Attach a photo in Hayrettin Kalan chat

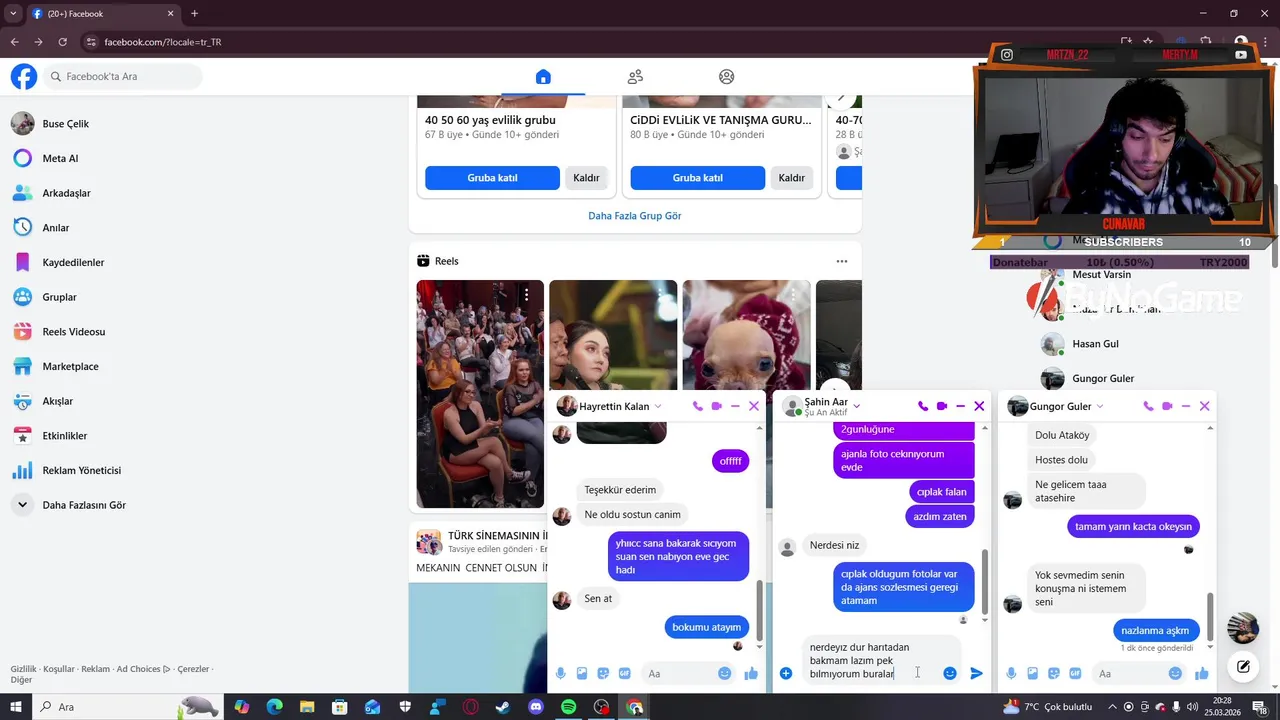[582, 674]
